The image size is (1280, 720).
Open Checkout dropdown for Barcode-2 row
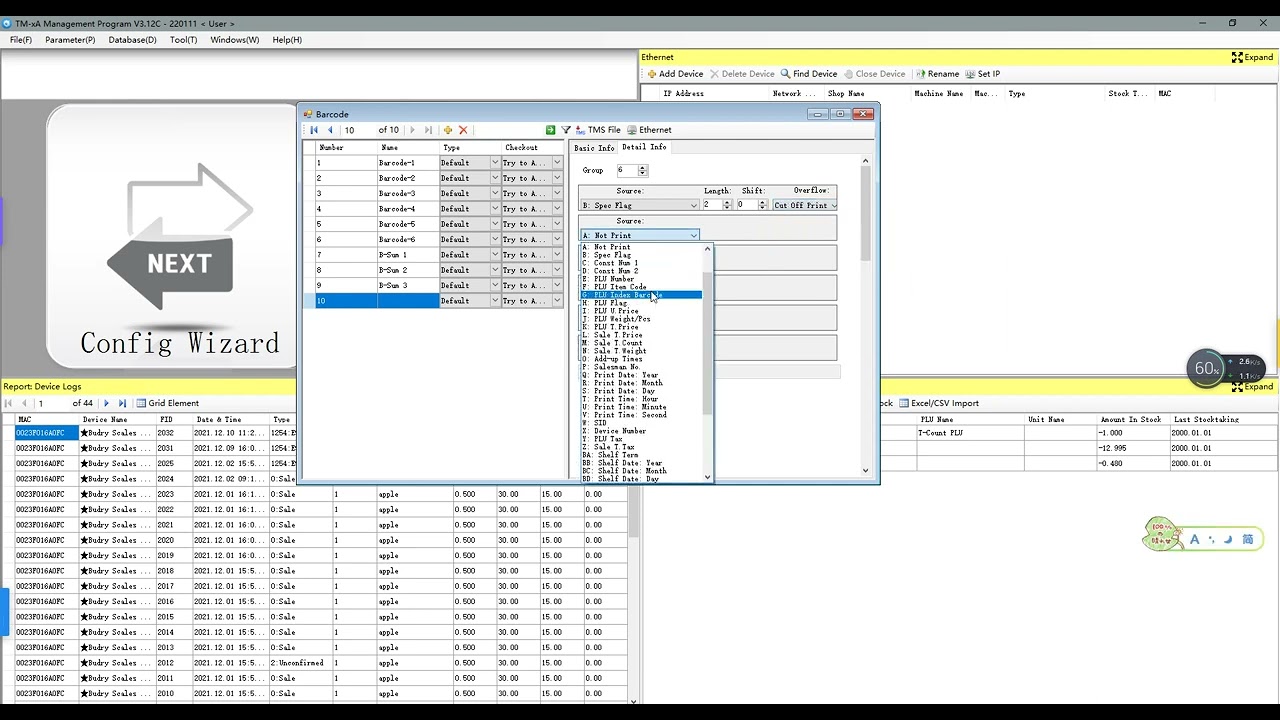coord(557,178)
